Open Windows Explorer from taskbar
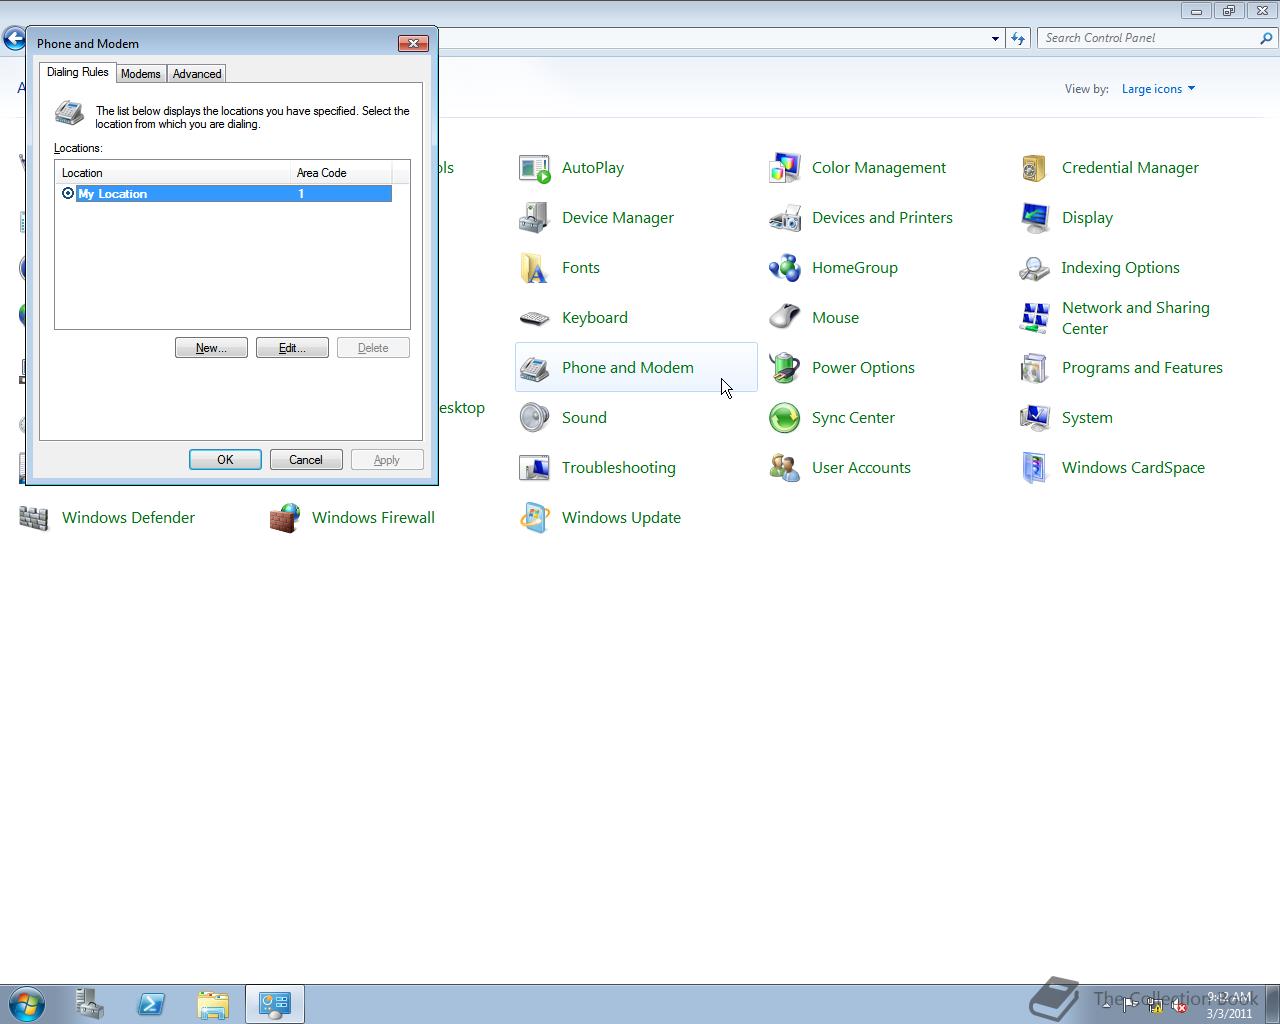This screenshot has height=1024, width=1280. coord(213,1004)
